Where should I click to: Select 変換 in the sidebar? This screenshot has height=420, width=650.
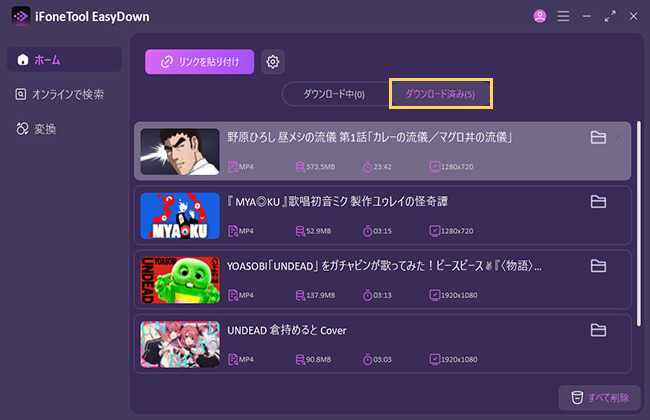(36, 129)
